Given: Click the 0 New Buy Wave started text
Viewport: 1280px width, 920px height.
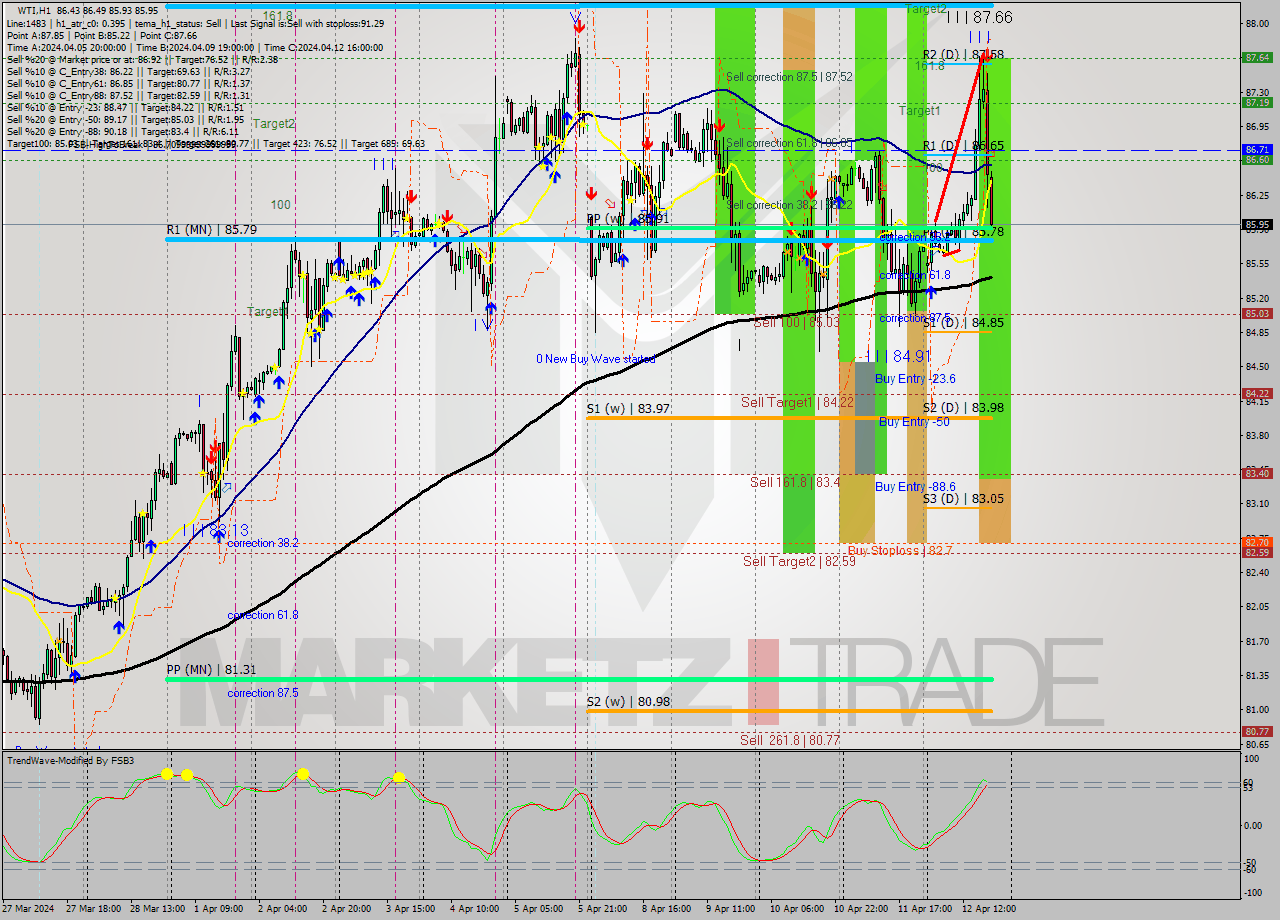Looking at the screenshot, I should click(x=596, y=359).
